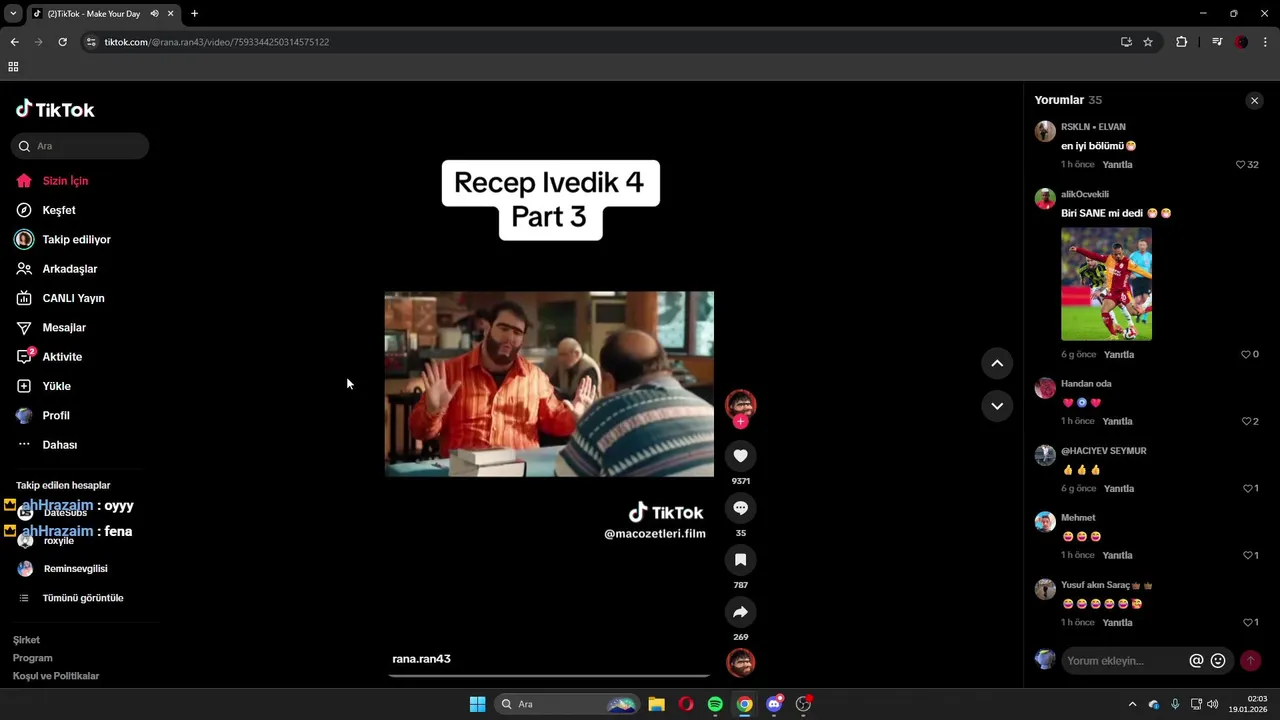Bookmark page with Chrome star icon
Screen dimensions: 1280x720
1148,42
